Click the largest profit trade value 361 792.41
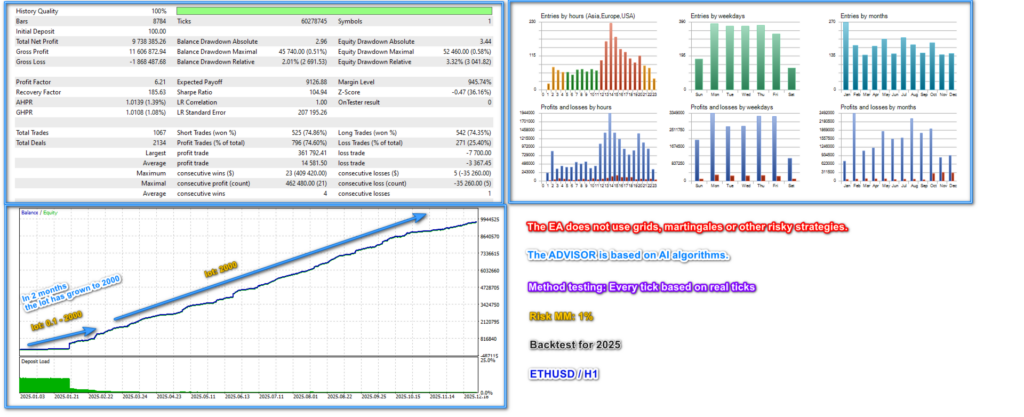The width and height of the screenshot is (1024, 417). pos(313,153)
